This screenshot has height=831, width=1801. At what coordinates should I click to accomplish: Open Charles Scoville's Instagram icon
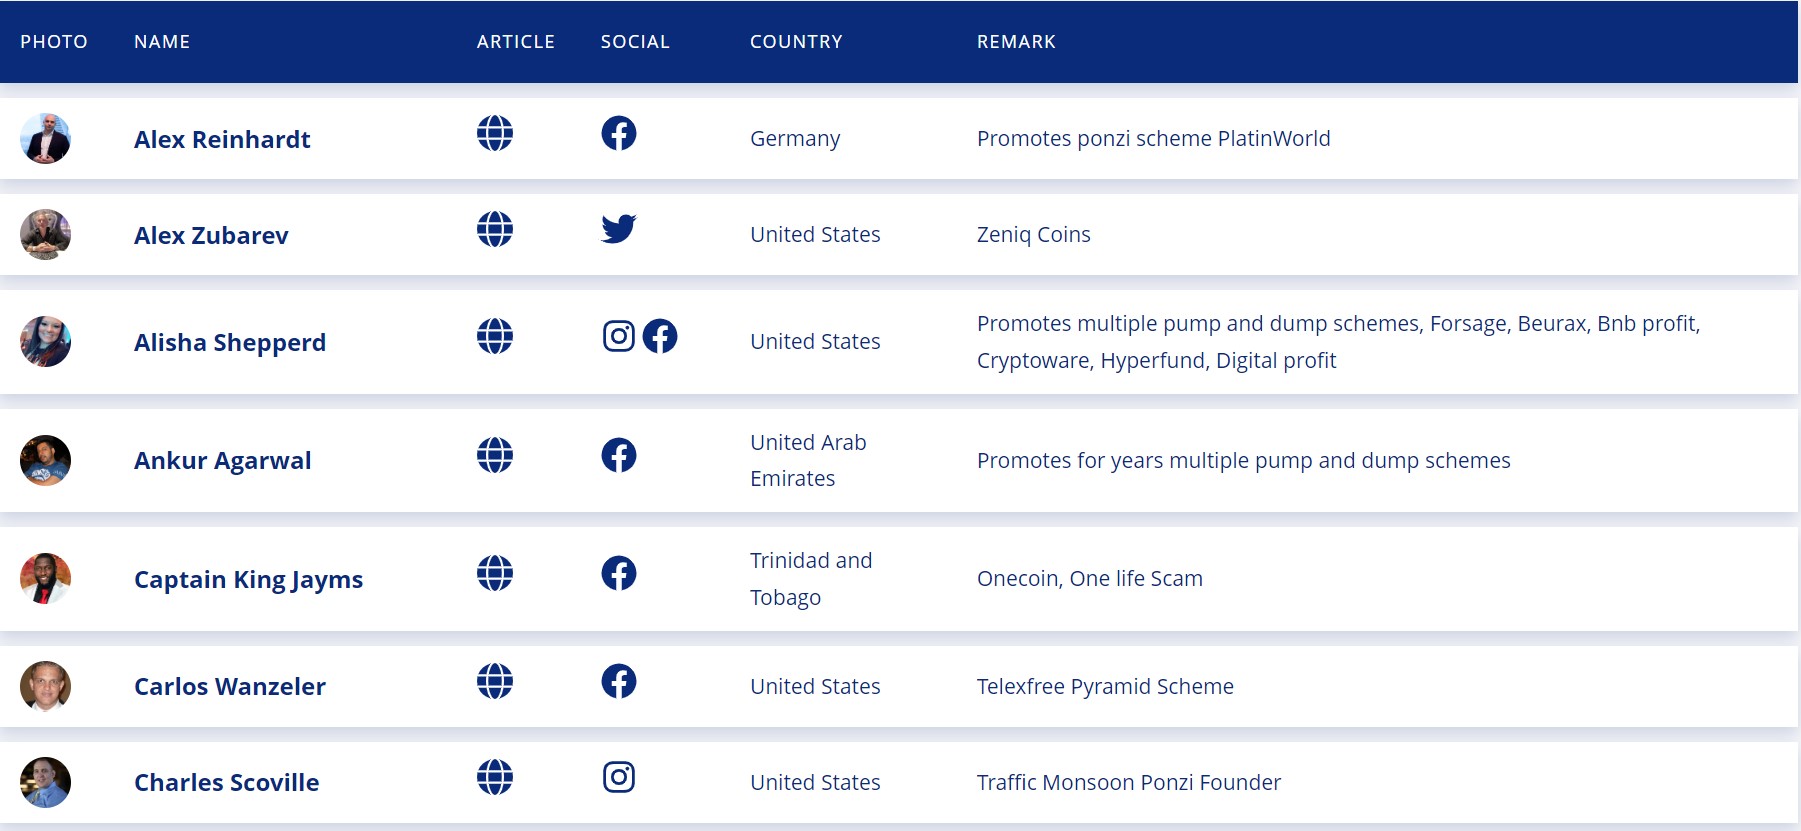[x=619, y=777]
